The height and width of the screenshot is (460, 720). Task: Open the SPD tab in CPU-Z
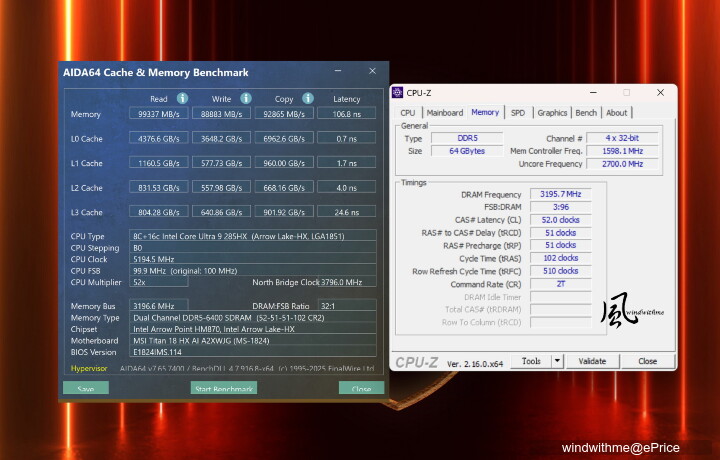[x=518, y=113]
